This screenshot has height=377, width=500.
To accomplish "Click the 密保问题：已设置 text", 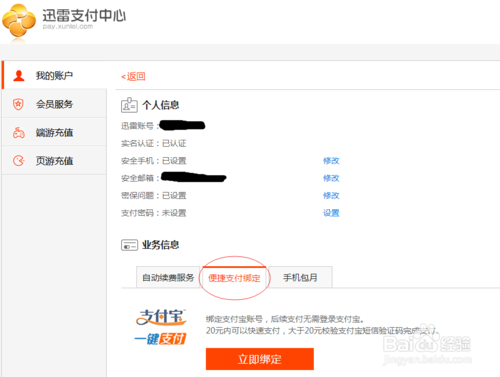I will click(153, 195).
